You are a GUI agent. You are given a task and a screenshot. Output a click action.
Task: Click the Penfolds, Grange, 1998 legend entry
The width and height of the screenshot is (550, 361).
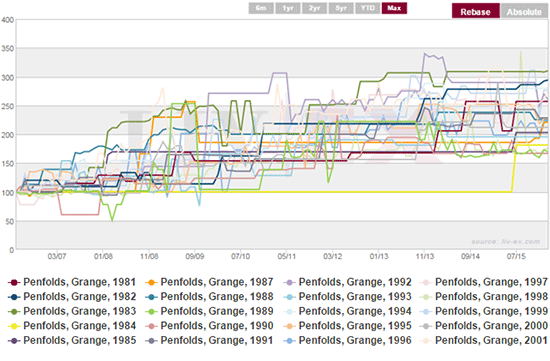click(484, 296)
